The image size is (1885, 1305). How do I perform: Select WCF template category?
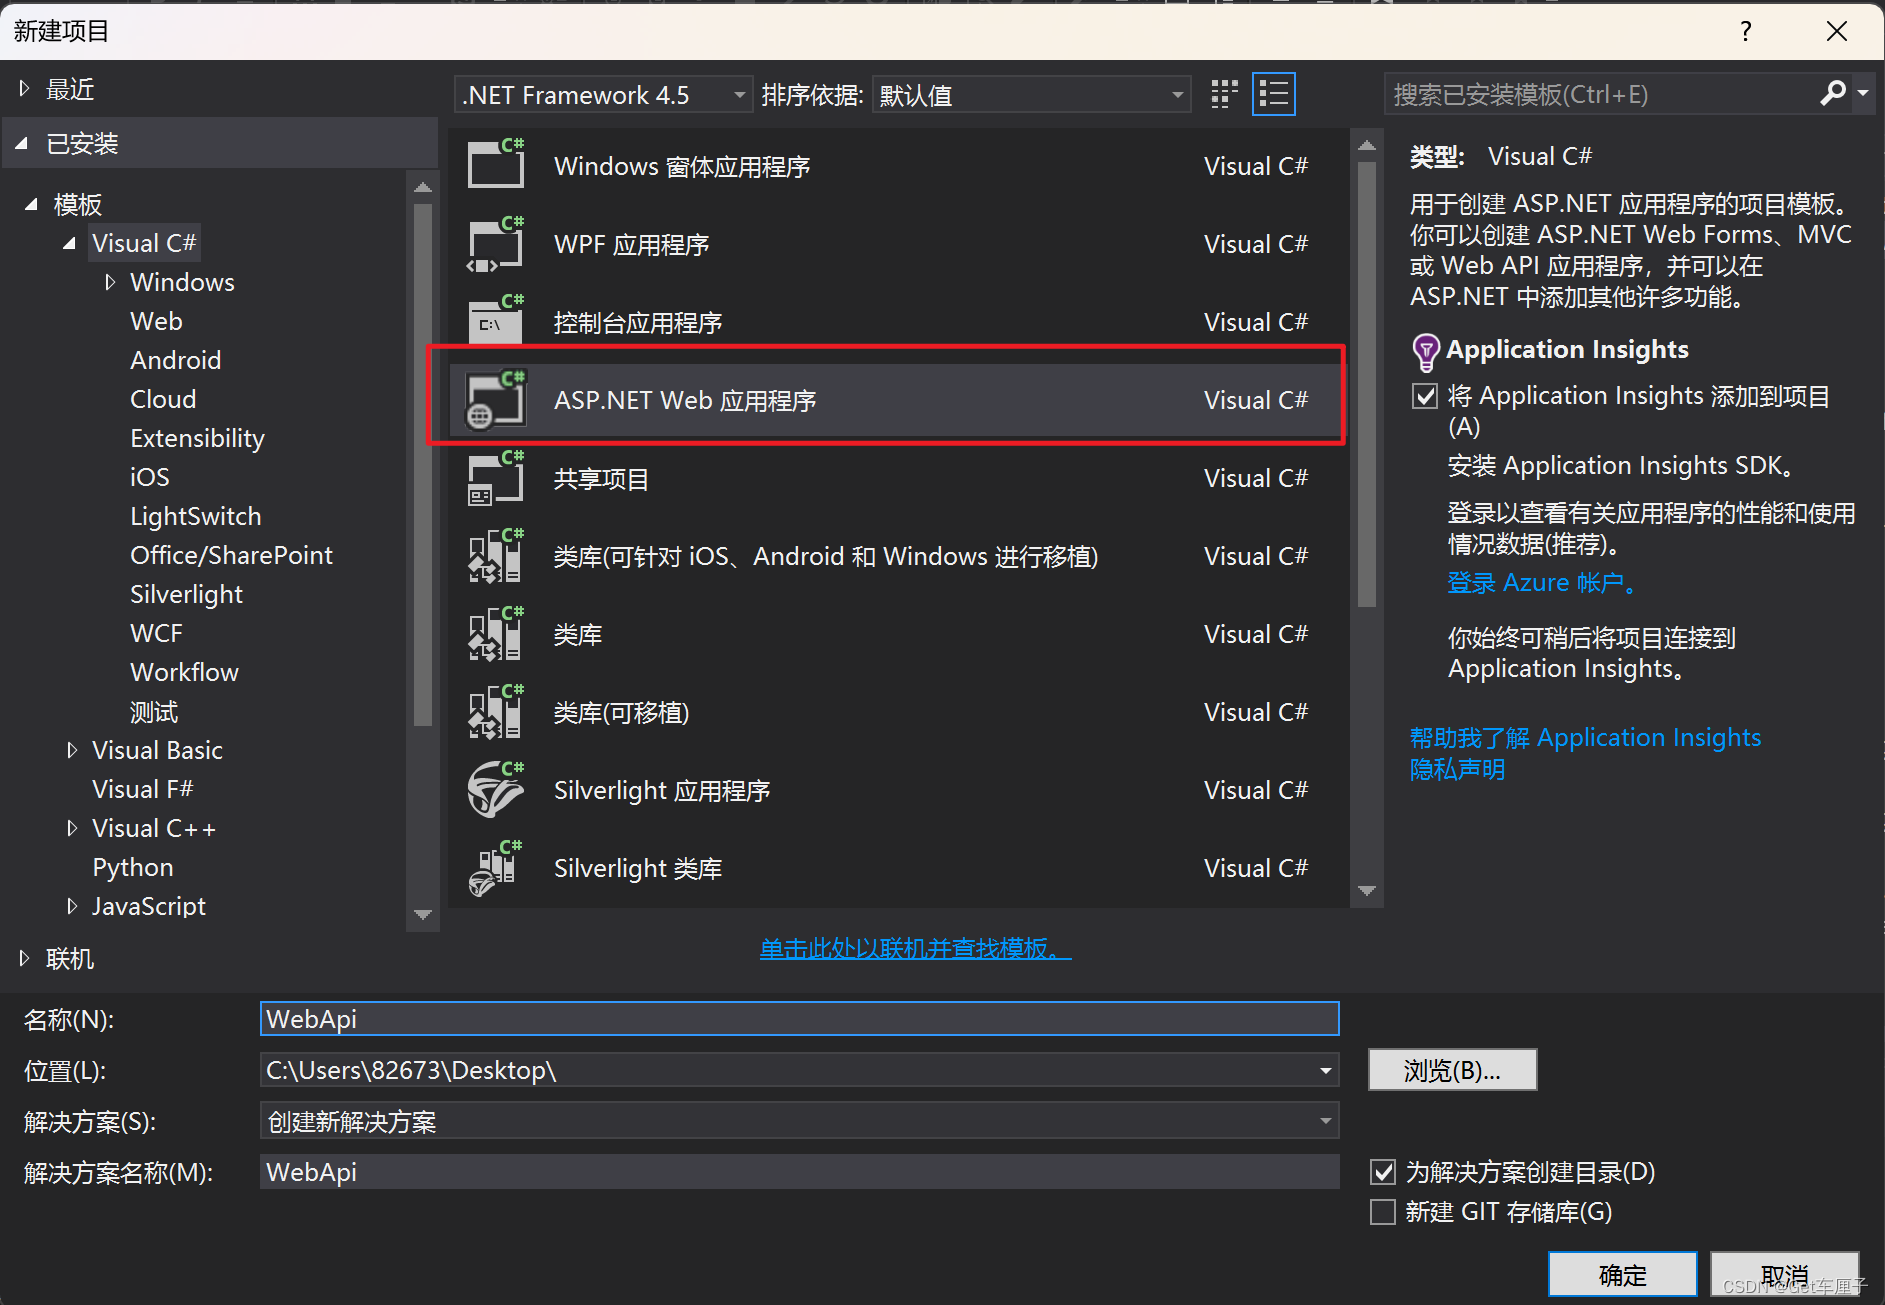click(x=156, y=633)
